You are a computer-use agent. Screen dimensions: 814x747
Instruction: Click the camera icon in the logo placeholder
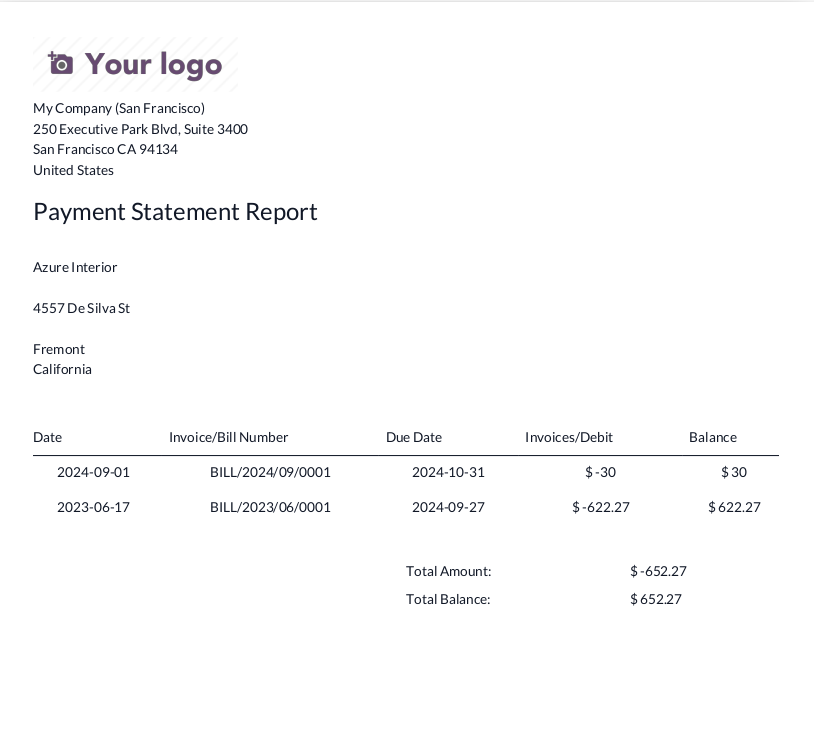(x=61, y=64)
